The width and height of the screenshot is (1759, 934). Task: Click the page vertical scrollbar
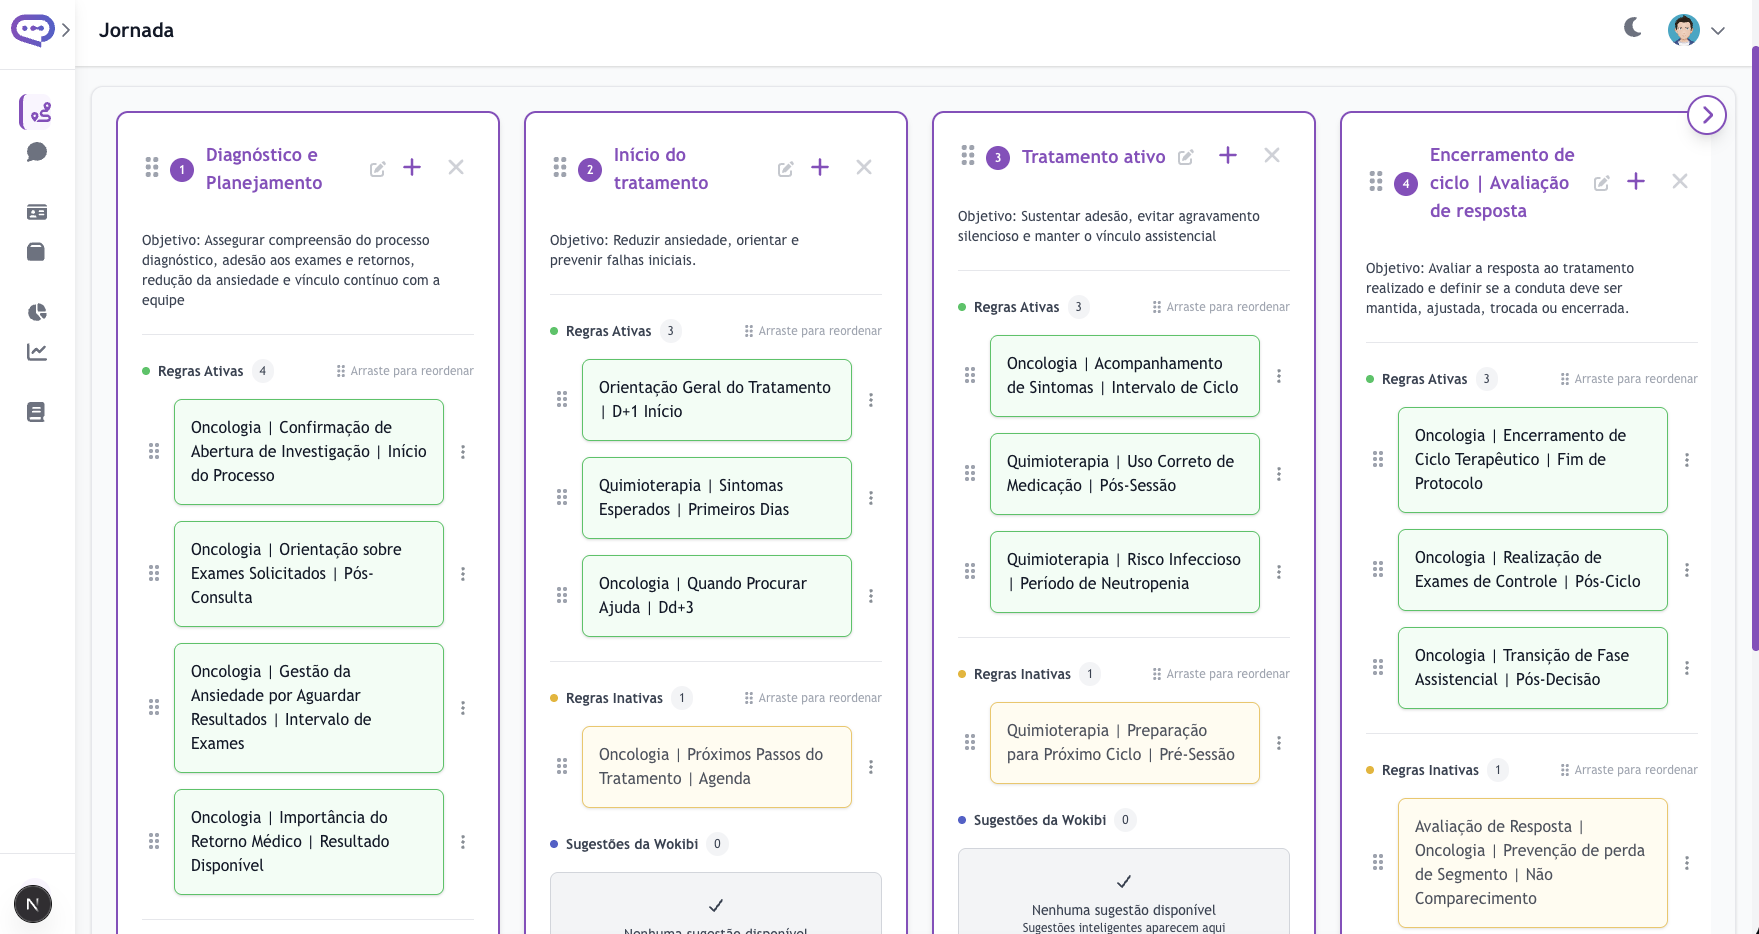click(1754, 350)
